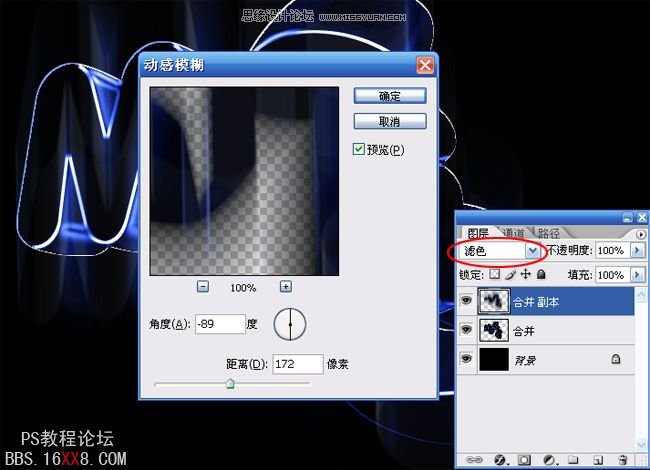Zoom out the blur preview
Image resolution: width=650 pixels, height=470 pixels.
tap(203, 286)
